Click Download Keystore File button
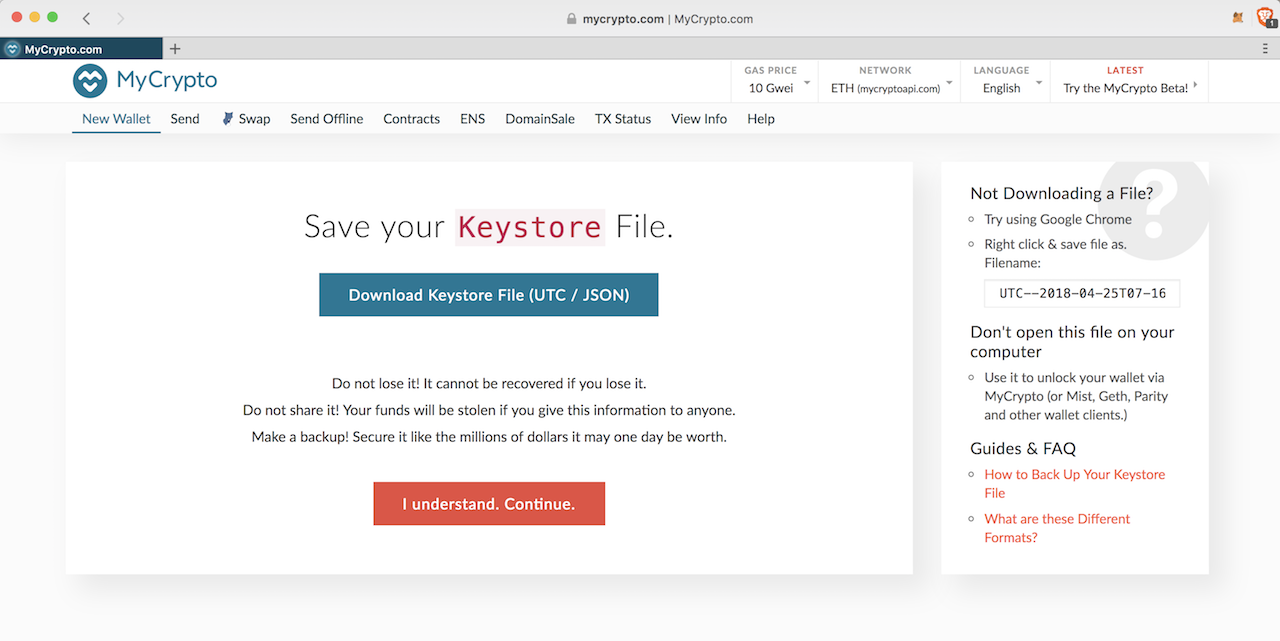The height and width of the screenshot is (641, 1280). [488, 295]
